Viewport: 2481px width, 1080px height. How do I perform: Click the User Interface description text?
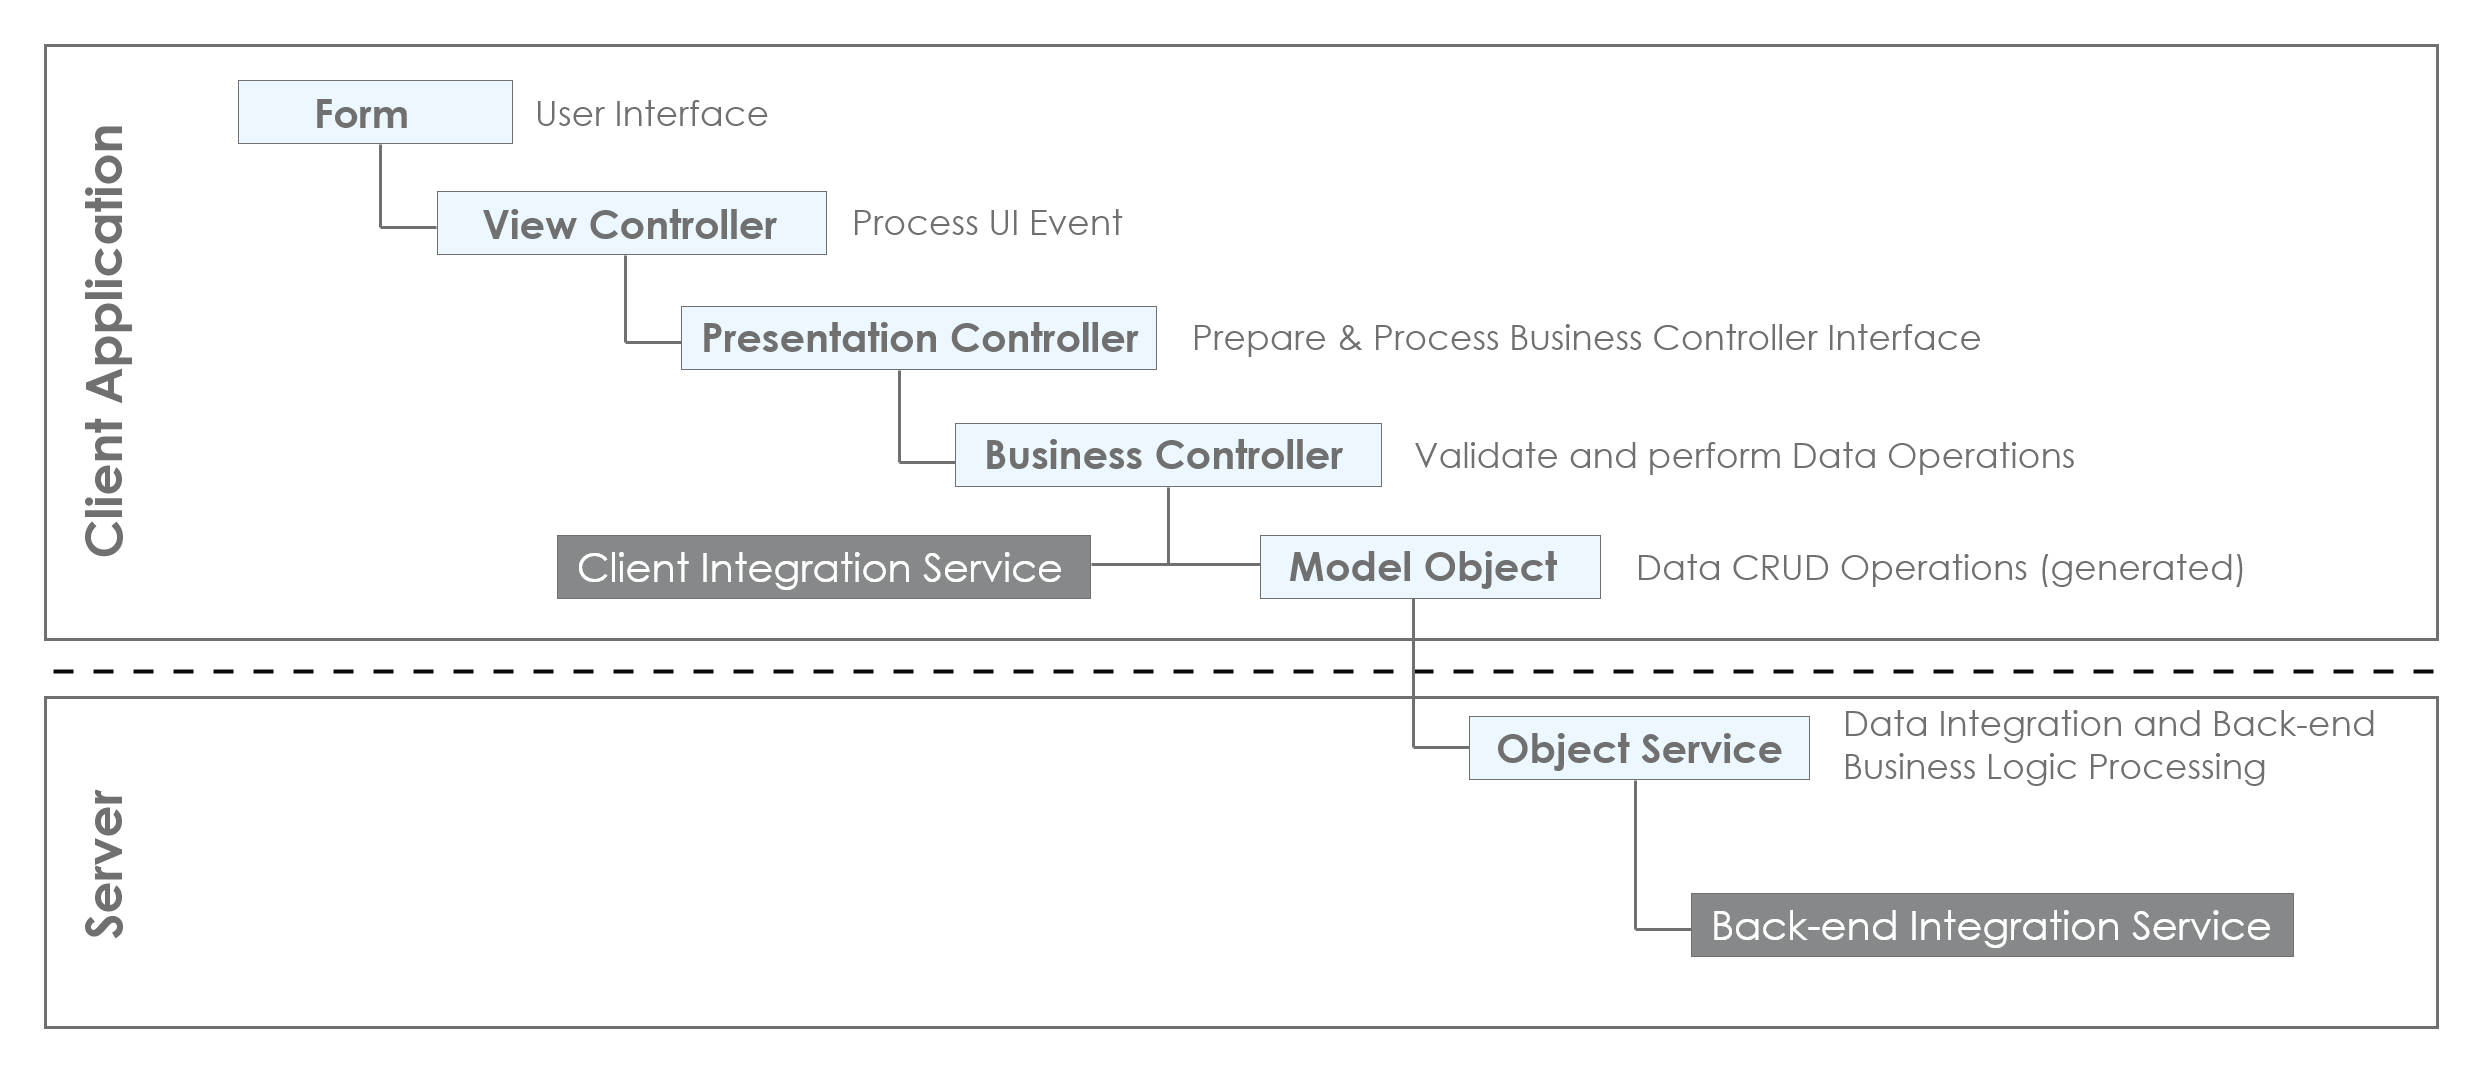pyautogui.click(x=652, y=114)
